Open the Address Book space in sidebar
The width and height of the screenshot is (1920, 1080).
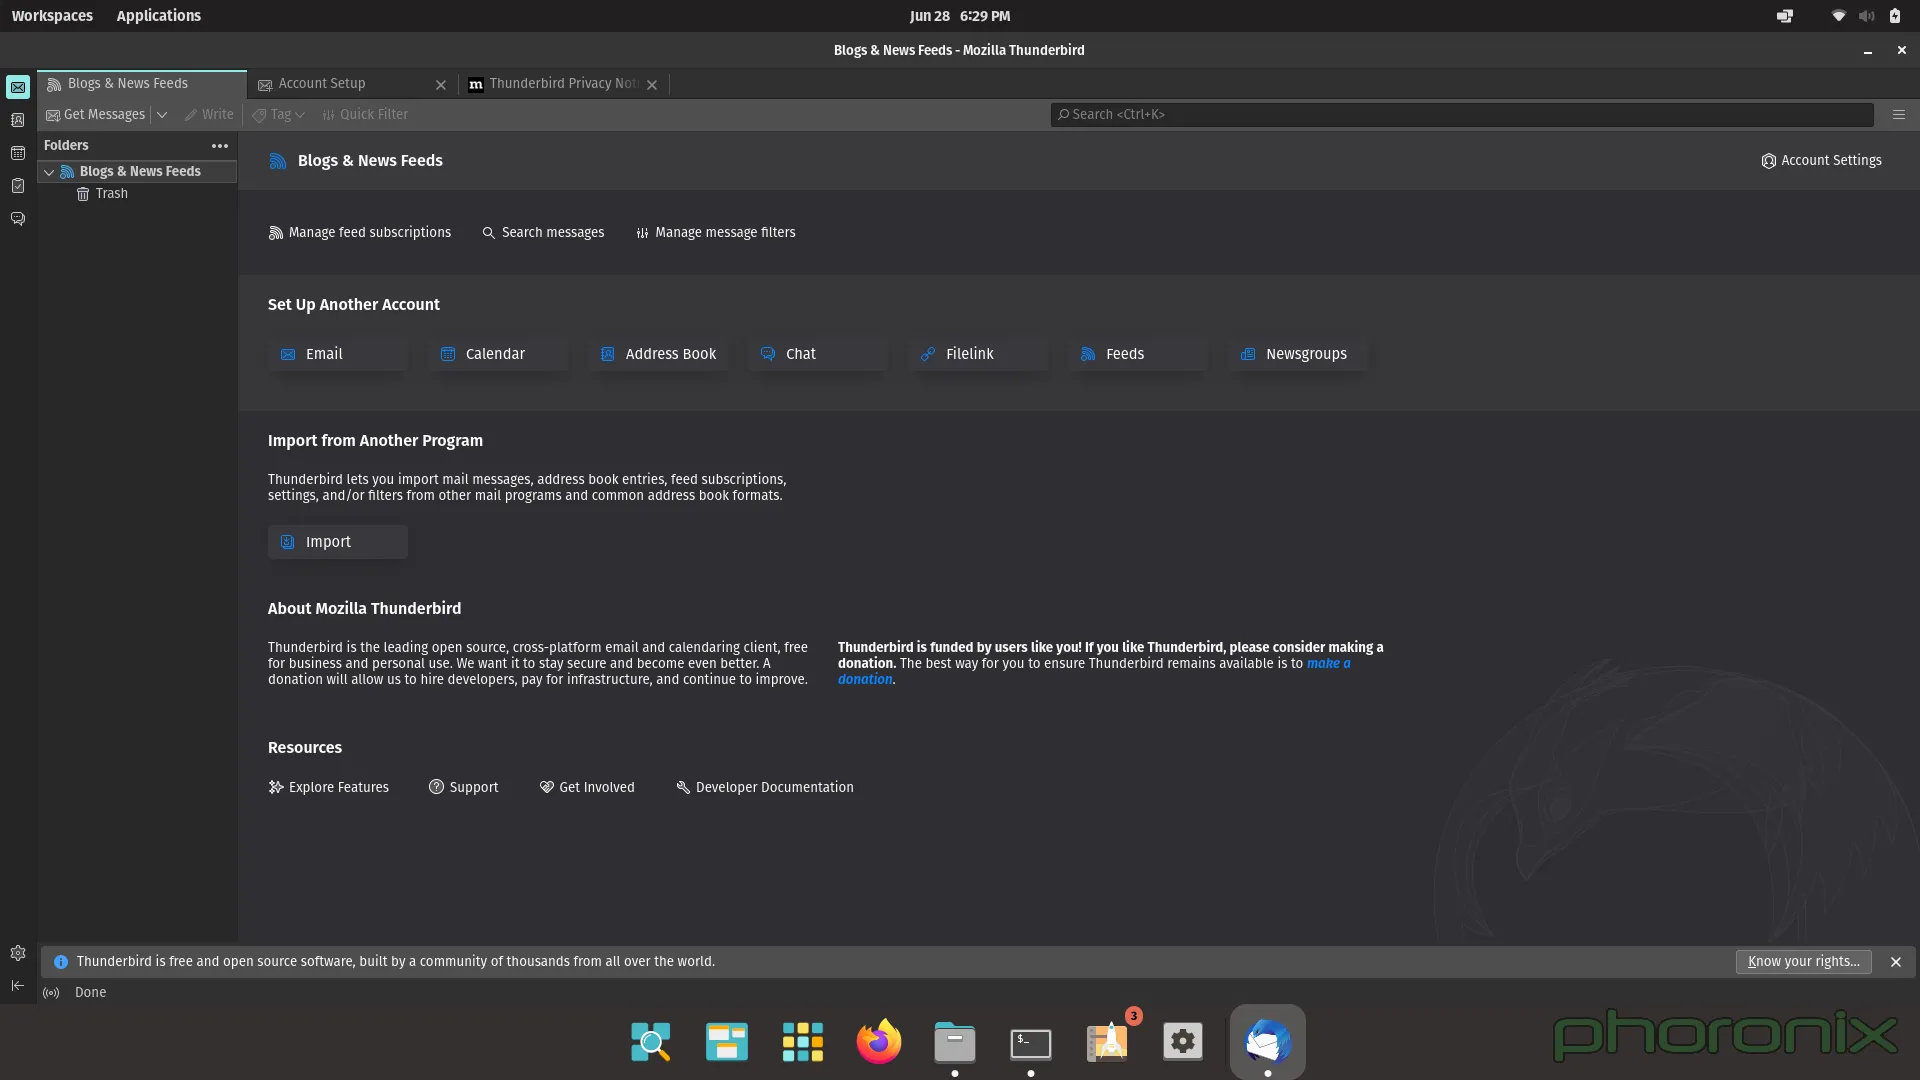[x=18, y=120]
